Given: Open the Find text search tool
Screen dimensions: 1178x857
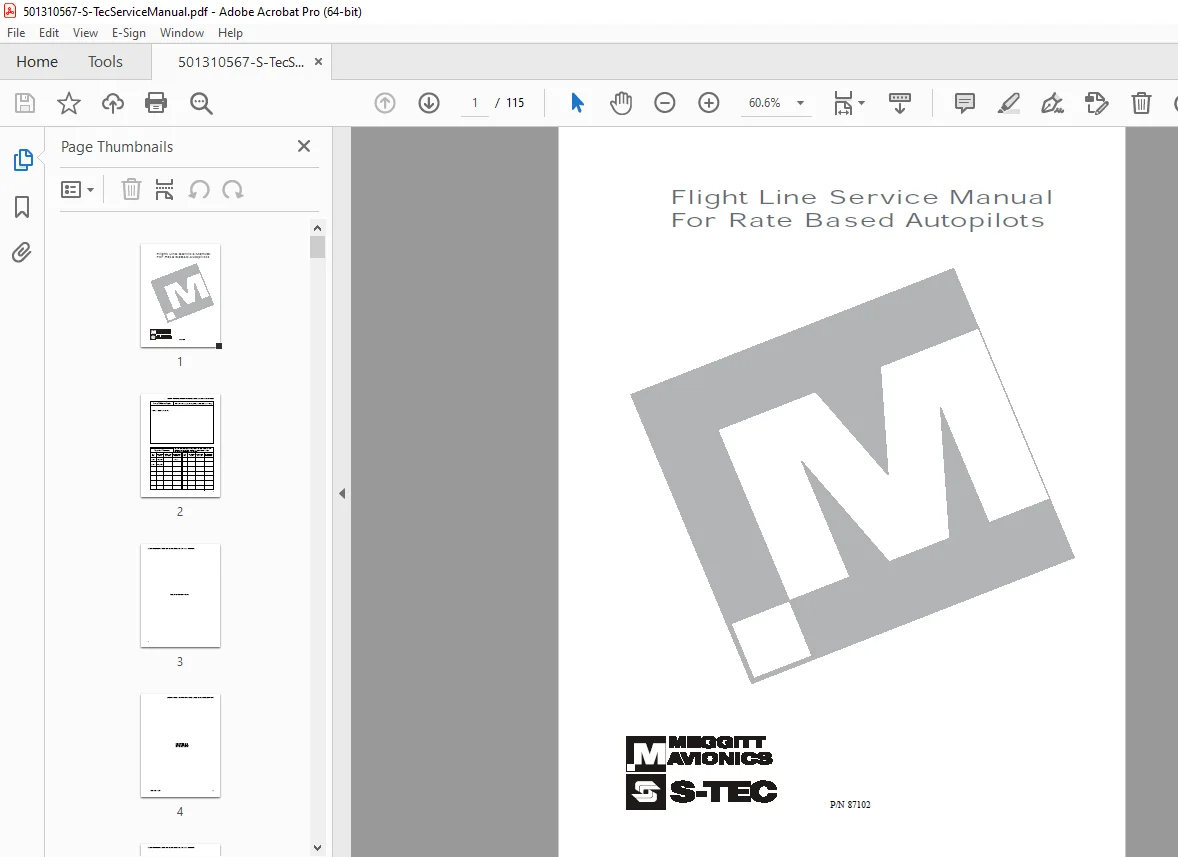Looking at the screenshot, I should [201, 103].
